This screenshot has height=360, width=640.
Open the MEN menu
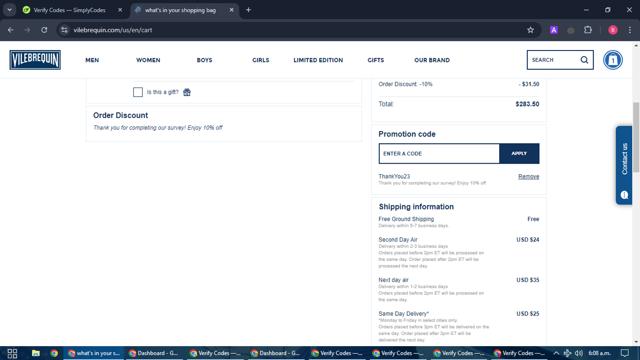click(92, 60)
